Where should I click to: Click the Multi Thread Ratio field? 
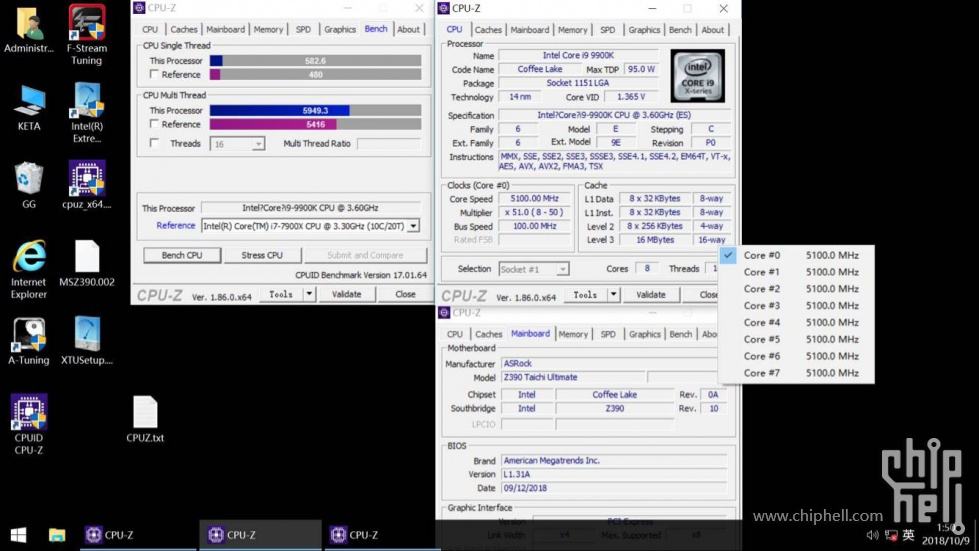point(389,144)
